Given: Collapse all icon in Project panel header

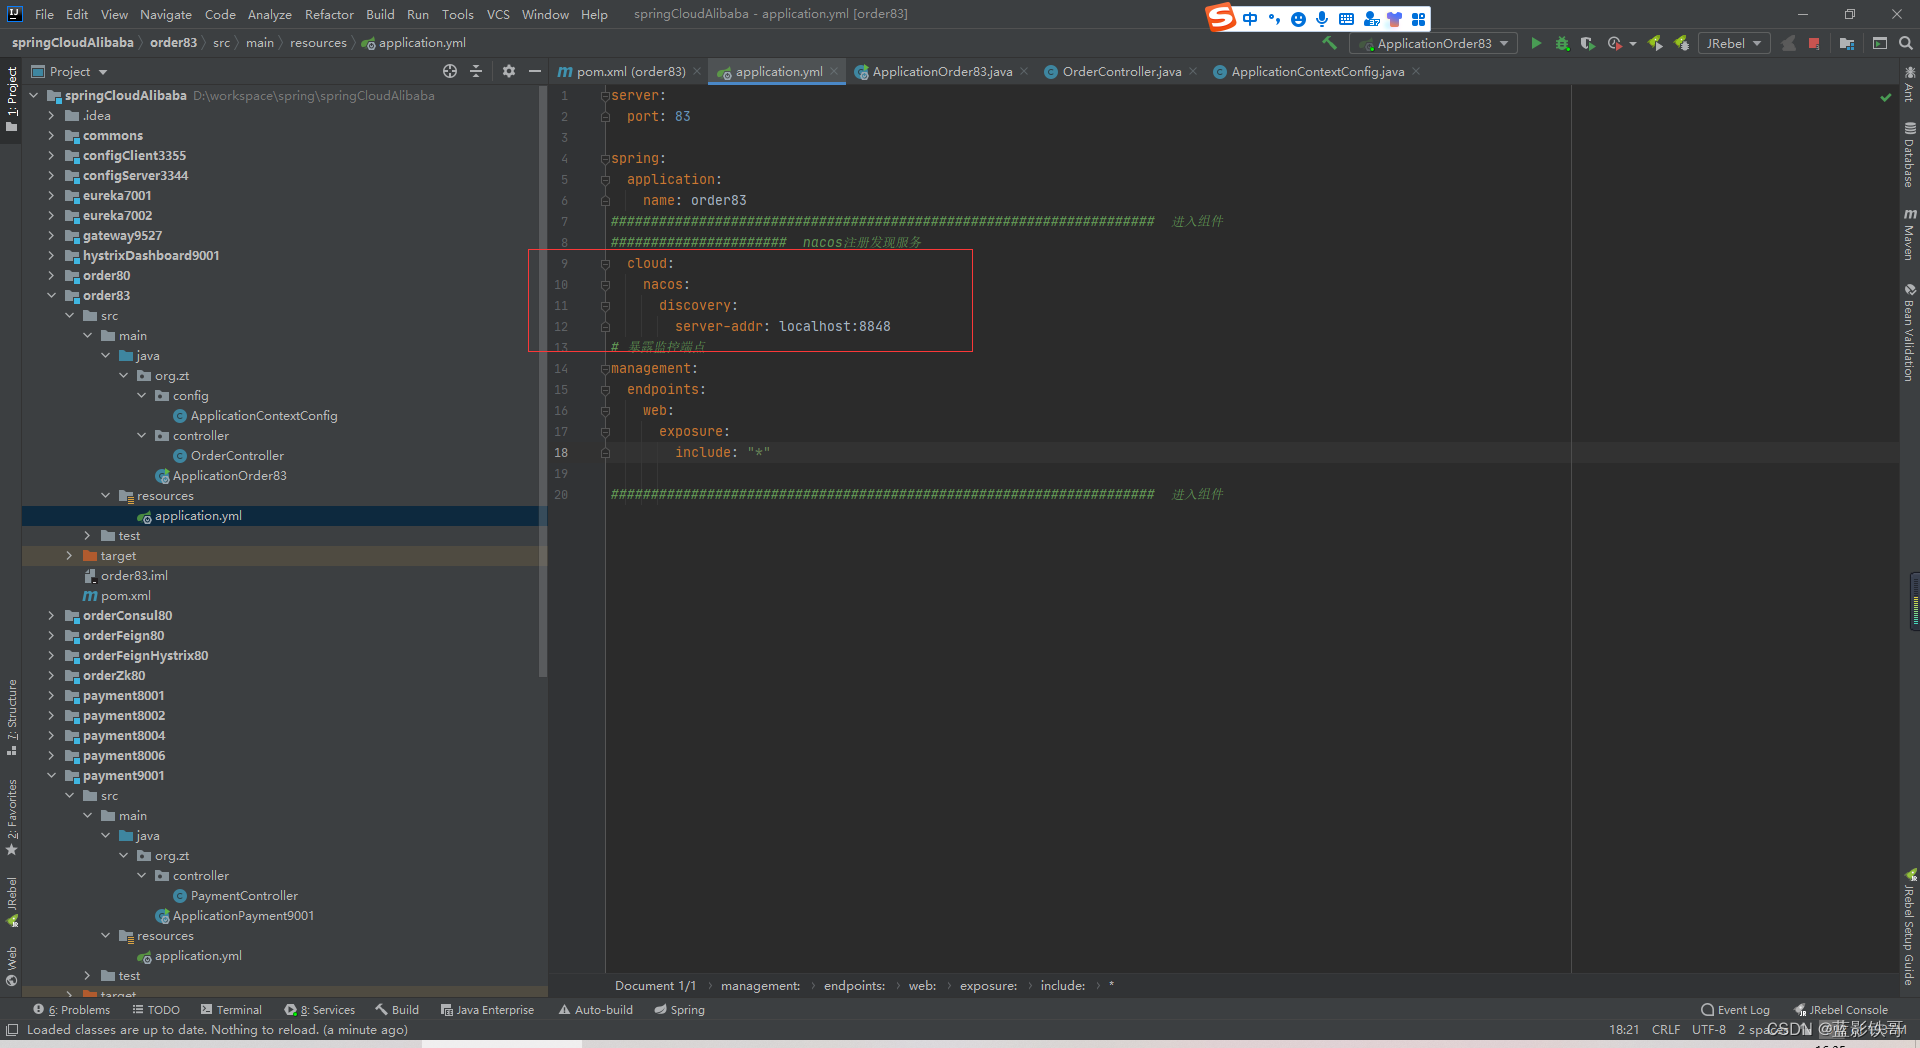Looking at the screenshot, I should [x=476, y=71].
